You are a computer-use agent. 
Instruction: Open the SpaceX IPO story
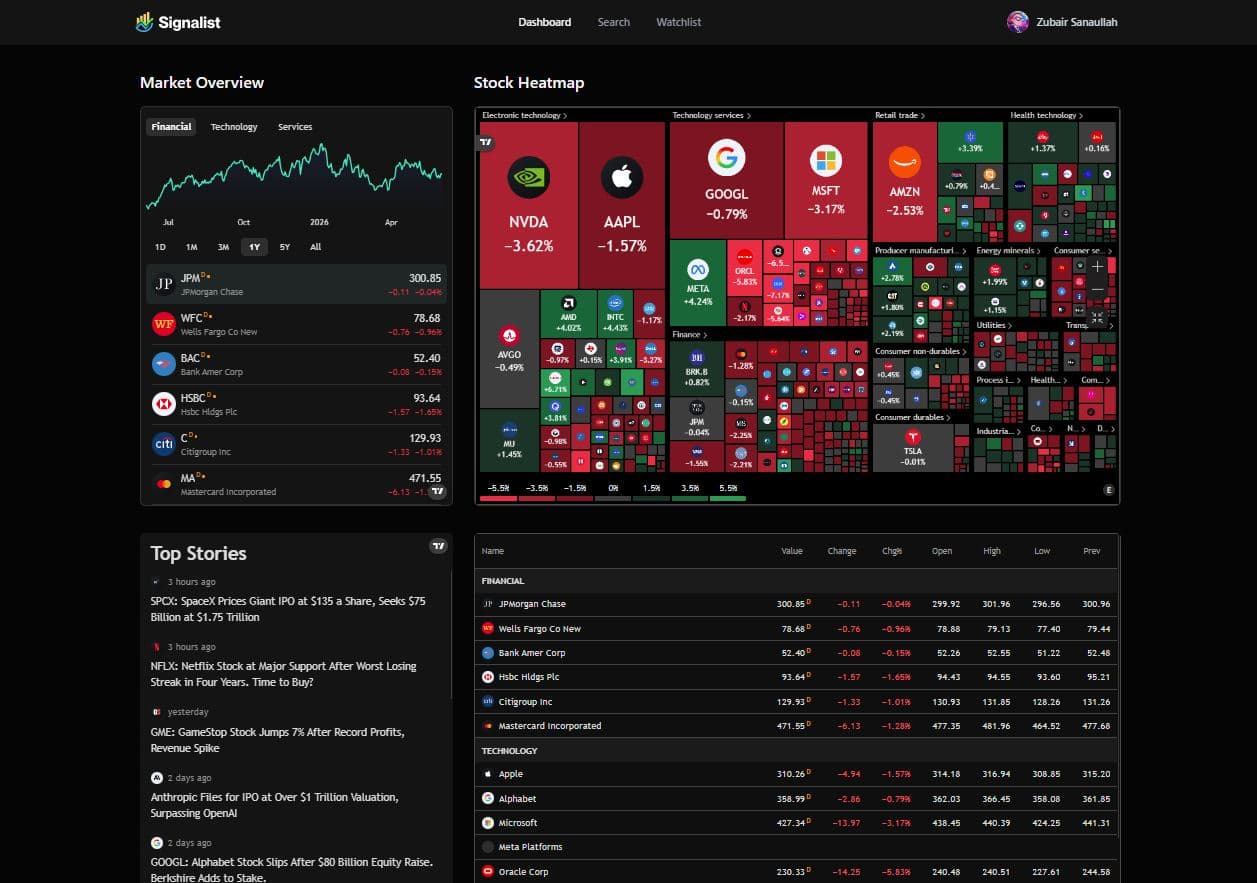(x=288, y=609)
